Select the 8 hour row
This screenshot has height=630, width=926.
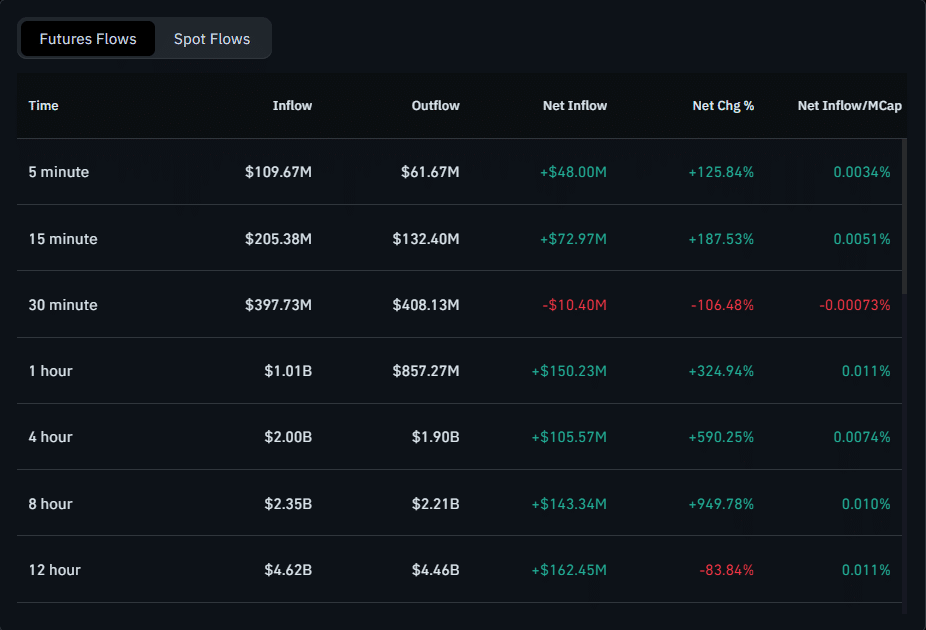(50, 504)
